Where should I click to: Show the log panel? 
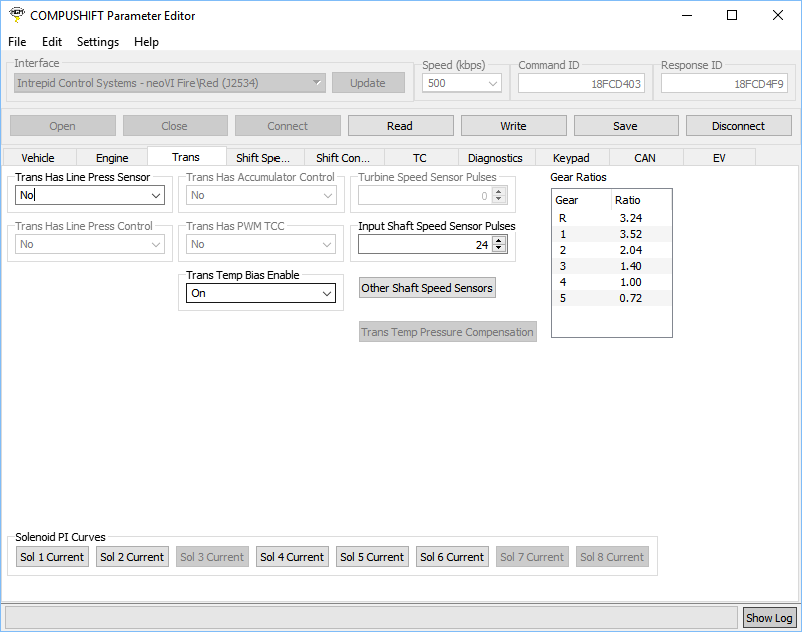(769, 618)
